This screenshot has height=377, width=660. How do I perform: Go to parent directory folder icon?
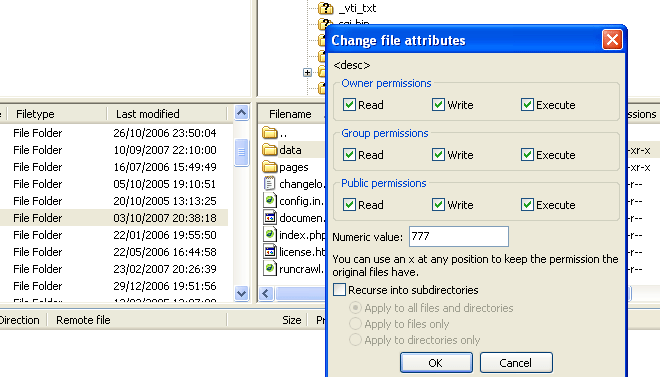pos(269,133)
